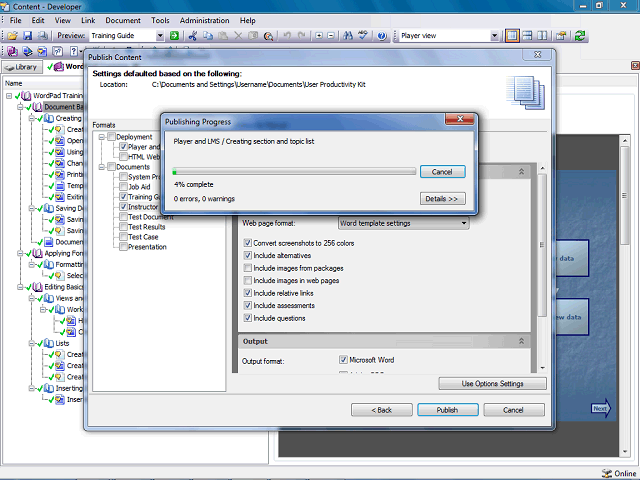Image resolution: width=640 pixels, height=480 pixels.
Task: Click the Redo arrow icon
Action: (301, 36)
